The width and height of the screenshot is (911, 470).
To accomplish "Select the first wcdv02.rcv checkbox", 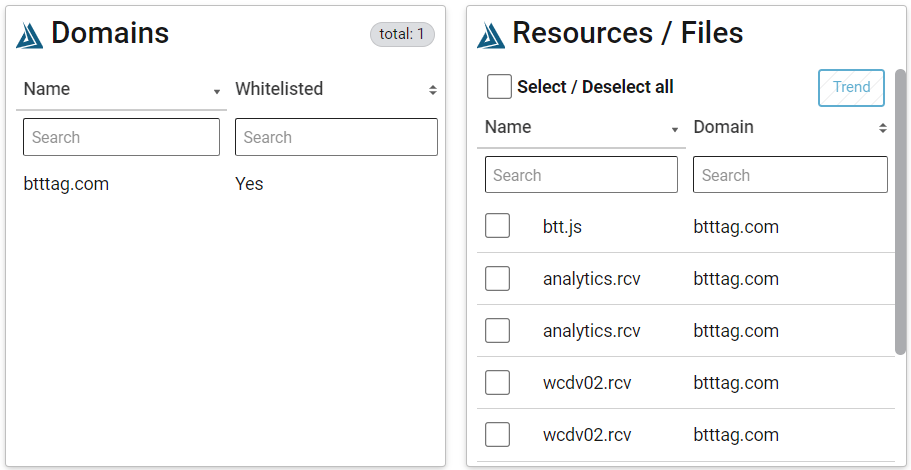I will click(497, 382).
